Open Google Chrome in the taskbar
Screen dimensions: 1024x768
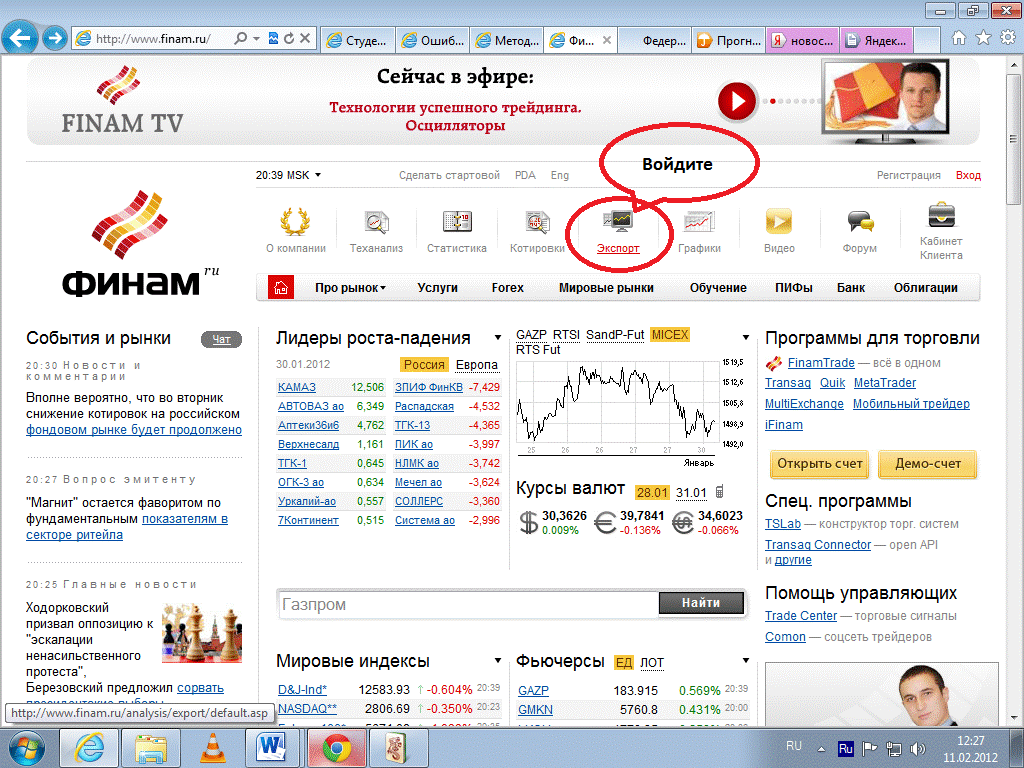click(x=336, y=748)
